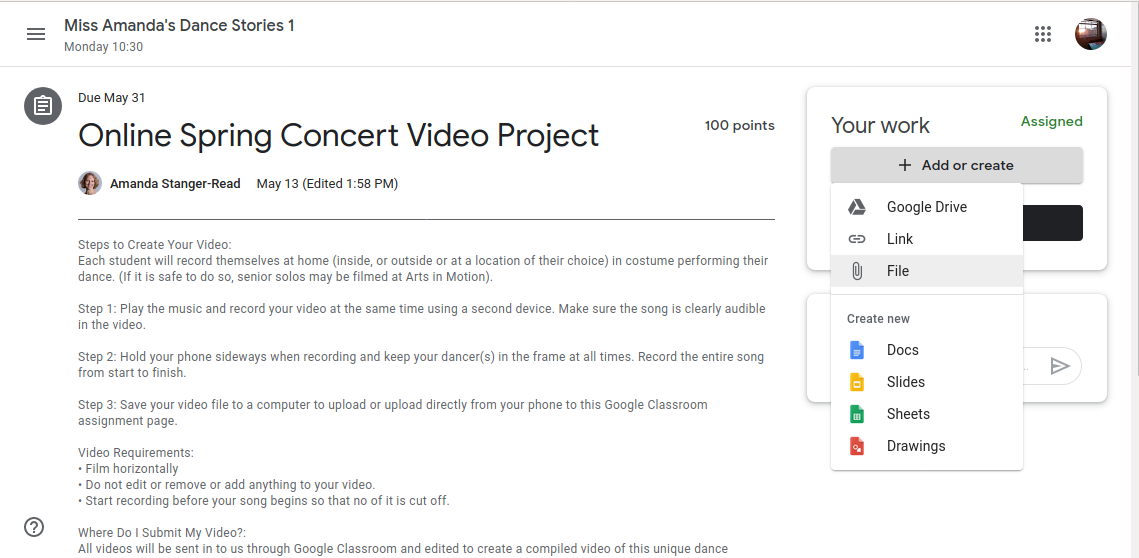1139x558 pixels.
Task: Collapse the Add or create dropdown
Action: (957, 165)
